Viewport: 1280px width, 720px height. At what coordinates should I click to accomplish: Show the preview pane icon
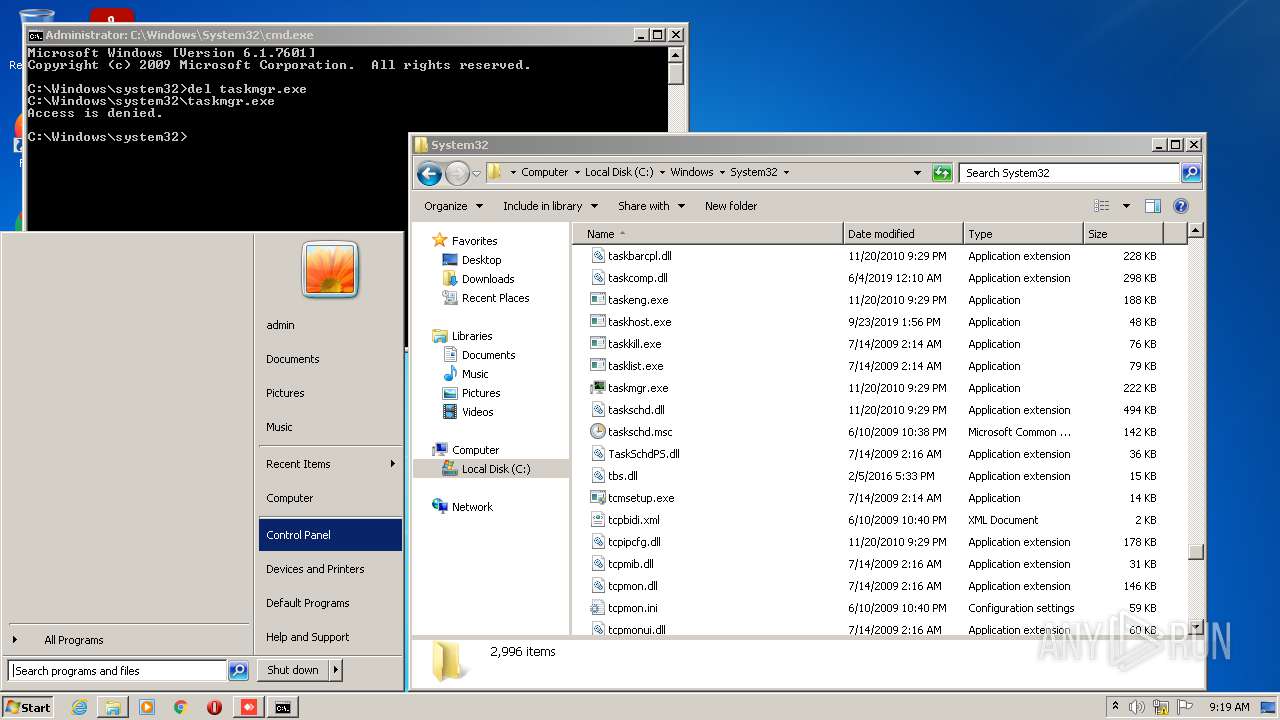[1152, 206]
